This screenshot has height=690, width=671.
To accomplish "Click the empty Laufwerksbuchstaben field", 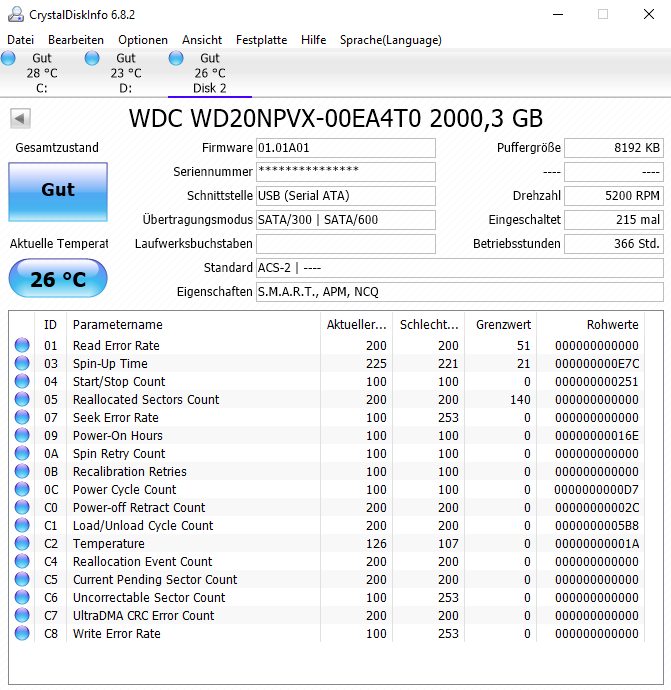I will (x=346, y=244).
